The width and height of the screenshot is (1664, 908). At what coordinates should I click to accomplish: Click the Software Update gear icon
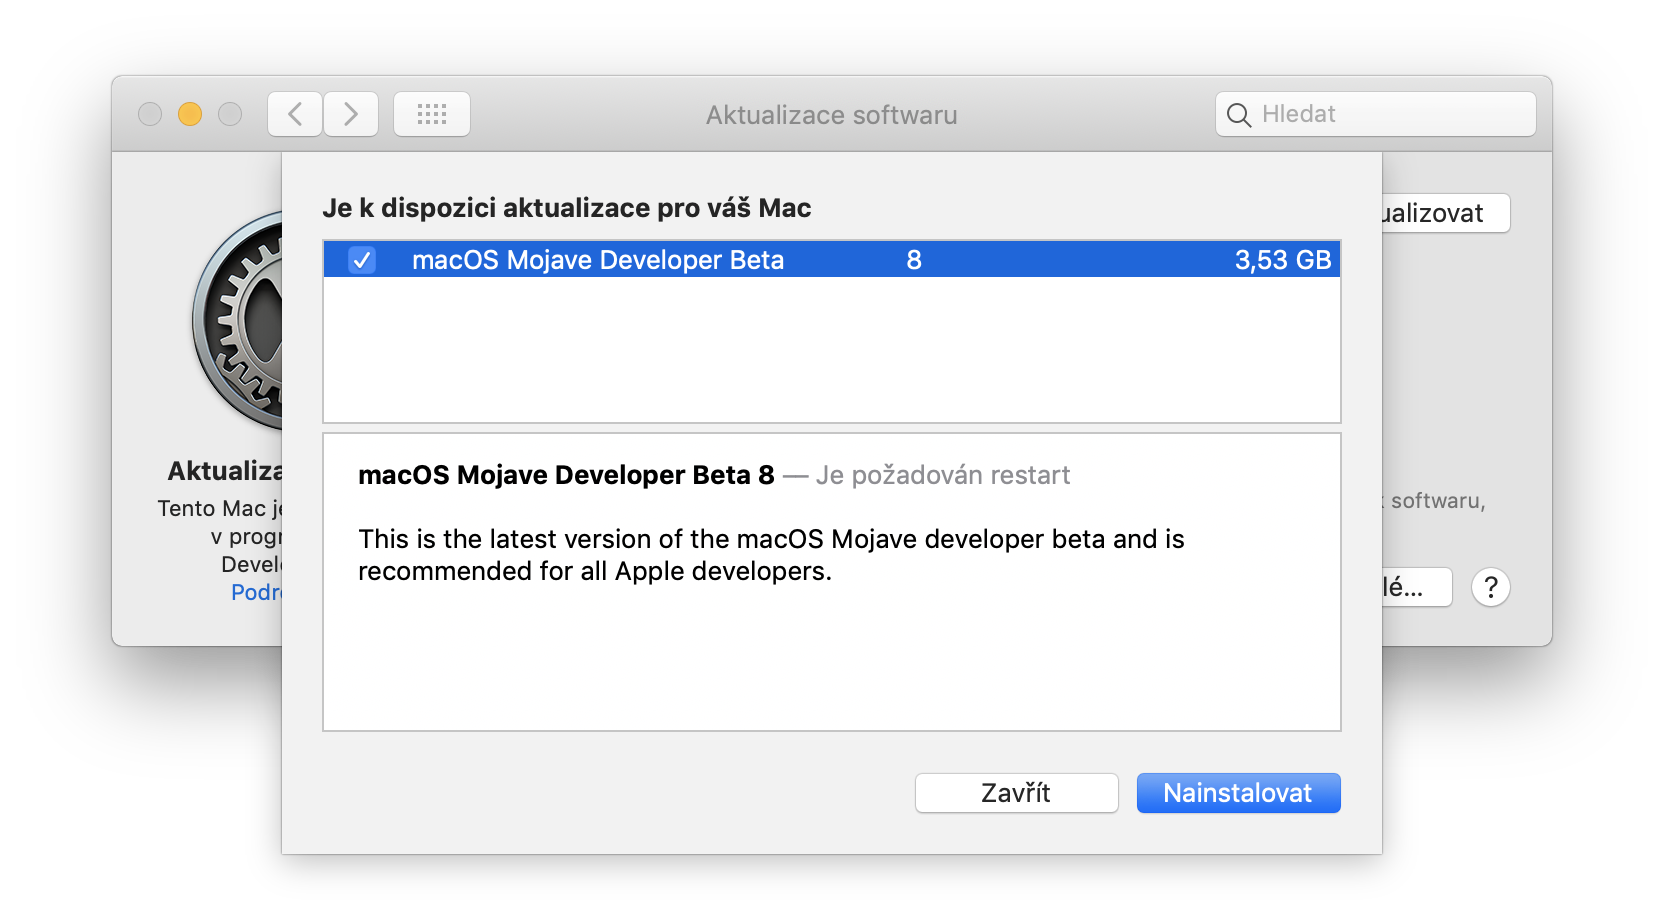[x=240, y=320]
